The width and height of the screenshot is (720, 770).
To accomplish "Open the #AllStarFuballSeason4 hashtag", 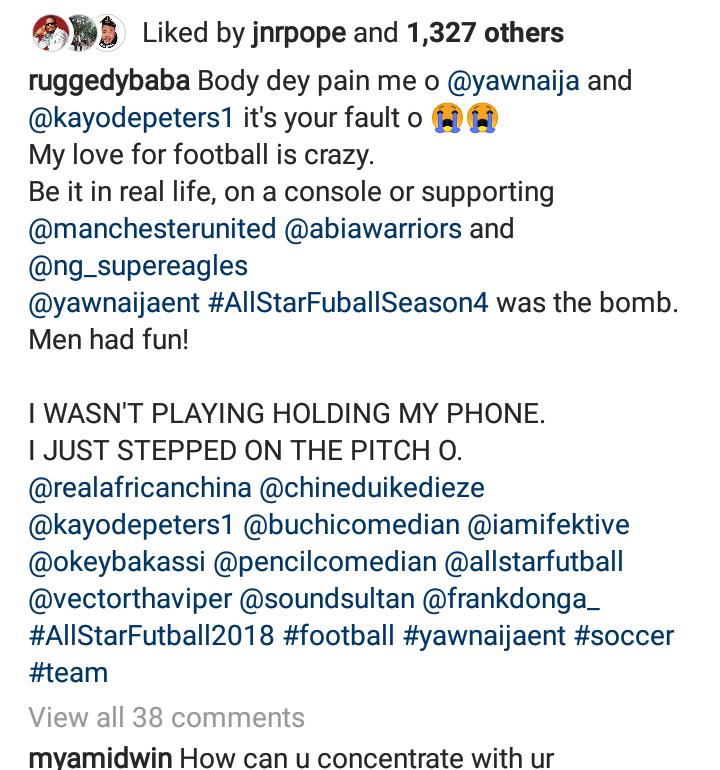I will (349, 303).
